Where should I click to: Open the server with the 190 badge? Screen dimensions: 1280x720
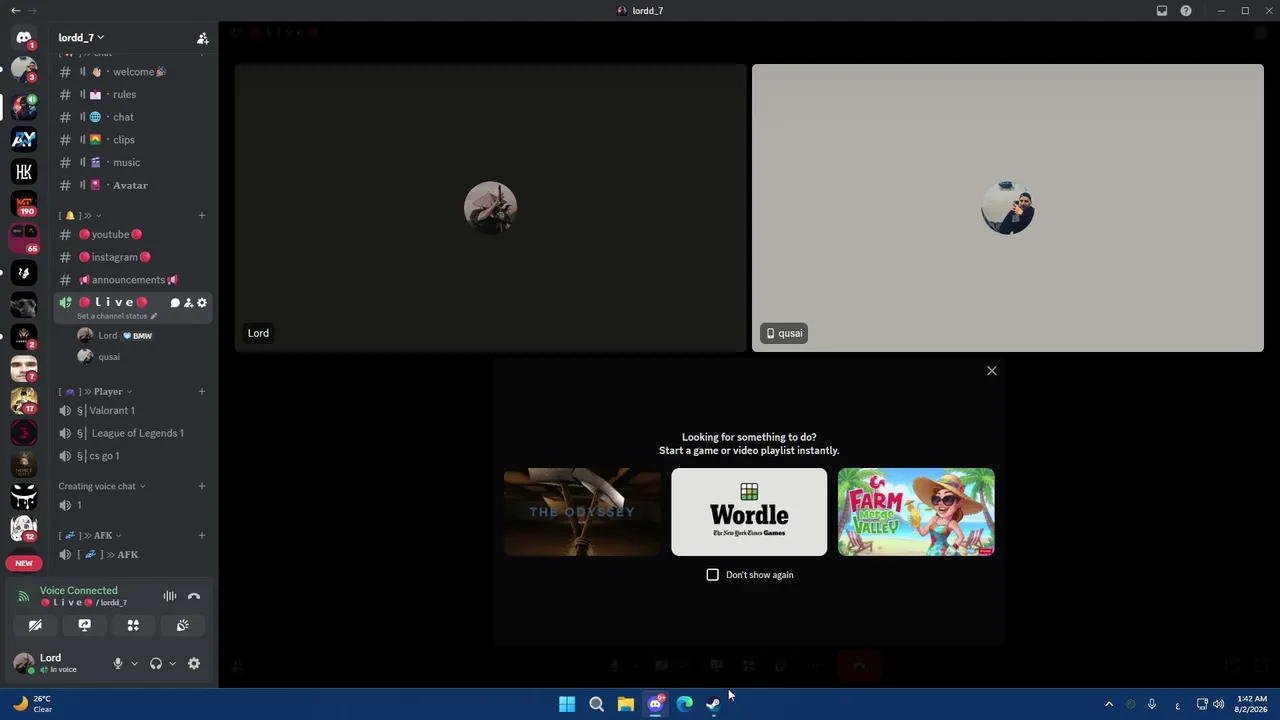point(24,205)
